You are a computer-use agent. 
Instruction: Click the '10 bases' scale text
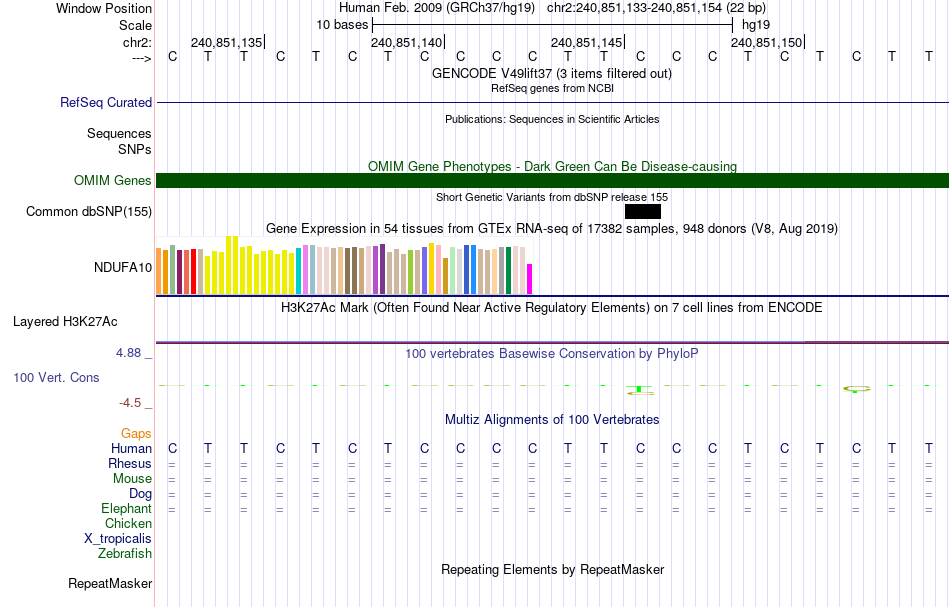point(342,25)
